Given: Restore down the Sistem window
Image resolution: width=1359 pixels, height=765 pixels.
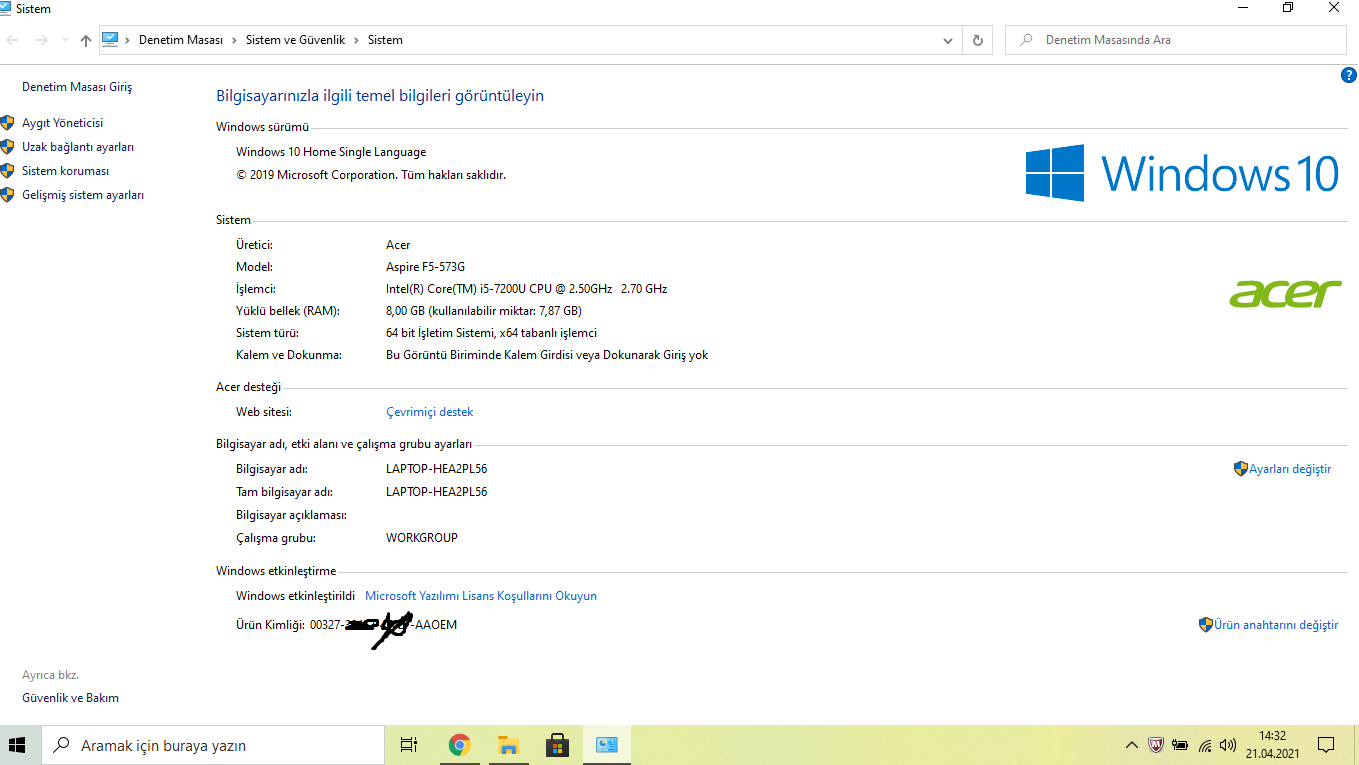Looking at the screenshot, I should [1288, 8].
